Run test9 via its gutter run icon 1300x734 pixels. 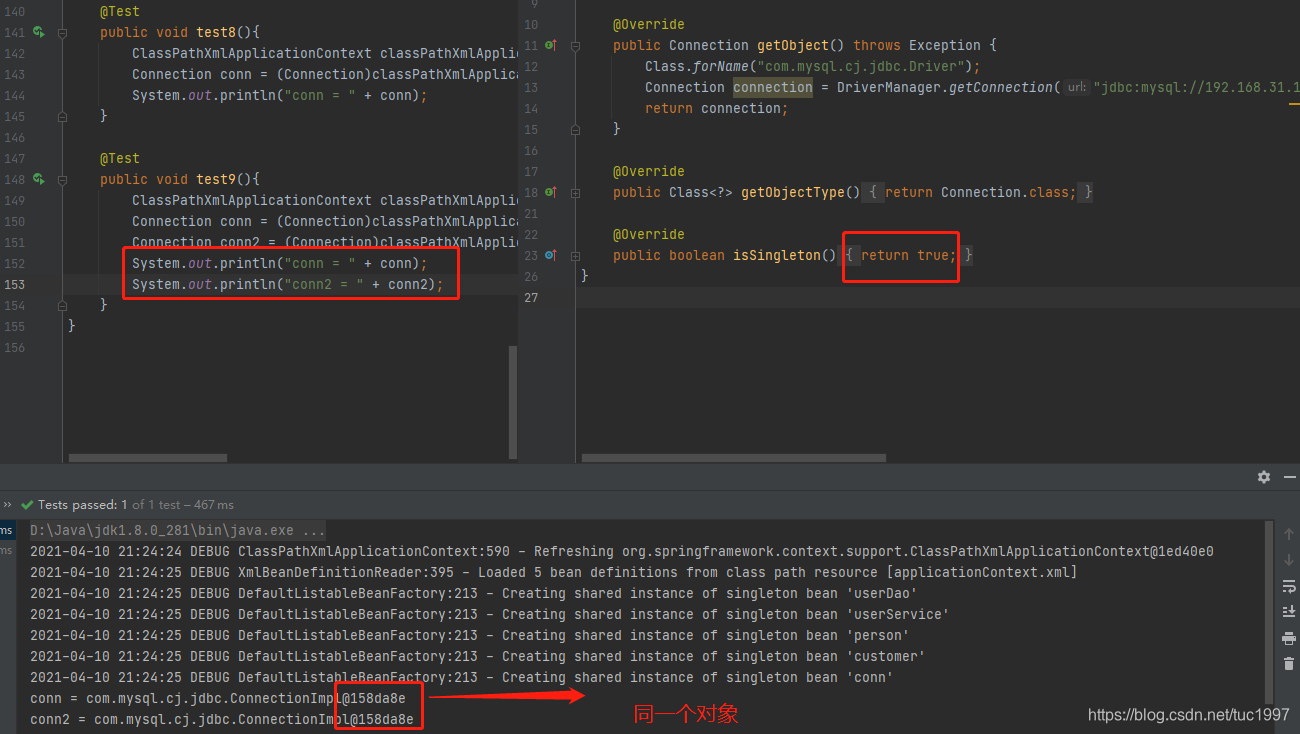point(39,179)
